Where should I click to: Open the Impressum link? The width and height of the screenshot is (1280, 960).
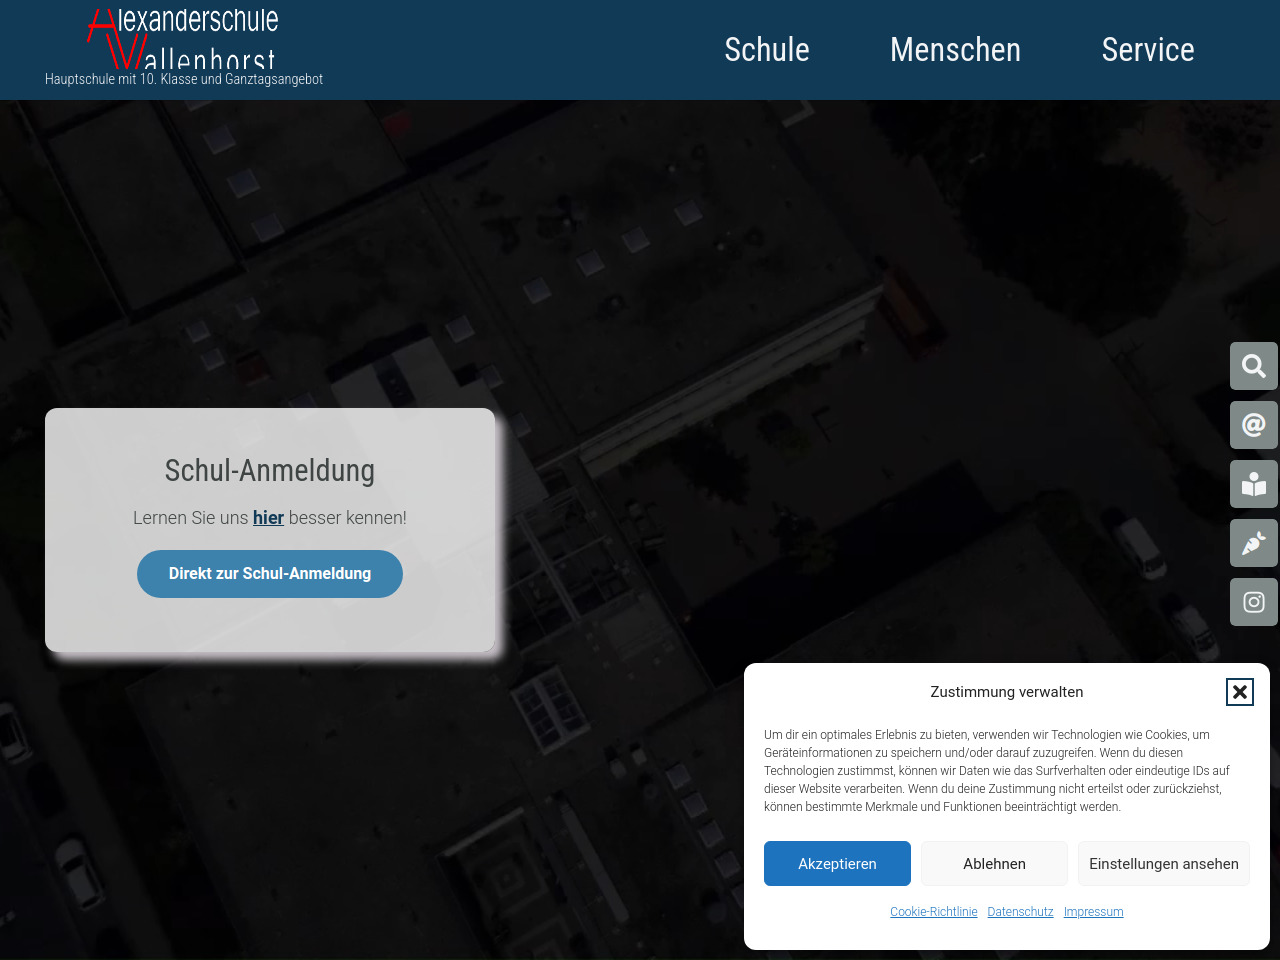point(1093,912)
